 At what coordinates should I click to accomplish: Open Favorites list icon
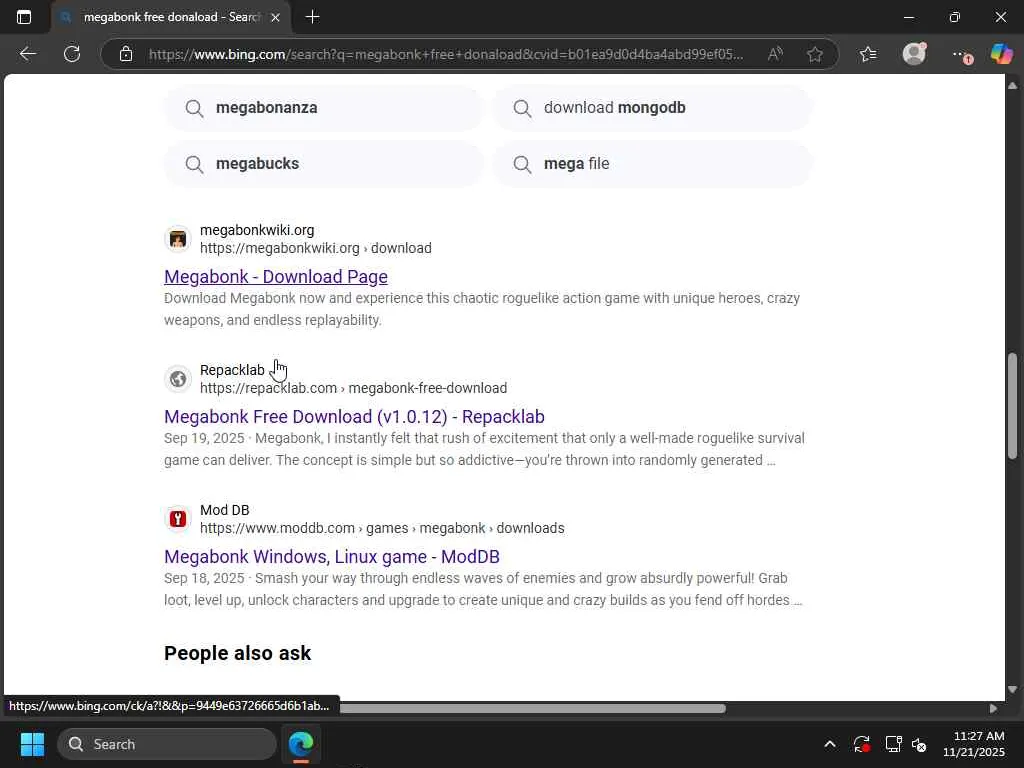click(x=868, y=54)
